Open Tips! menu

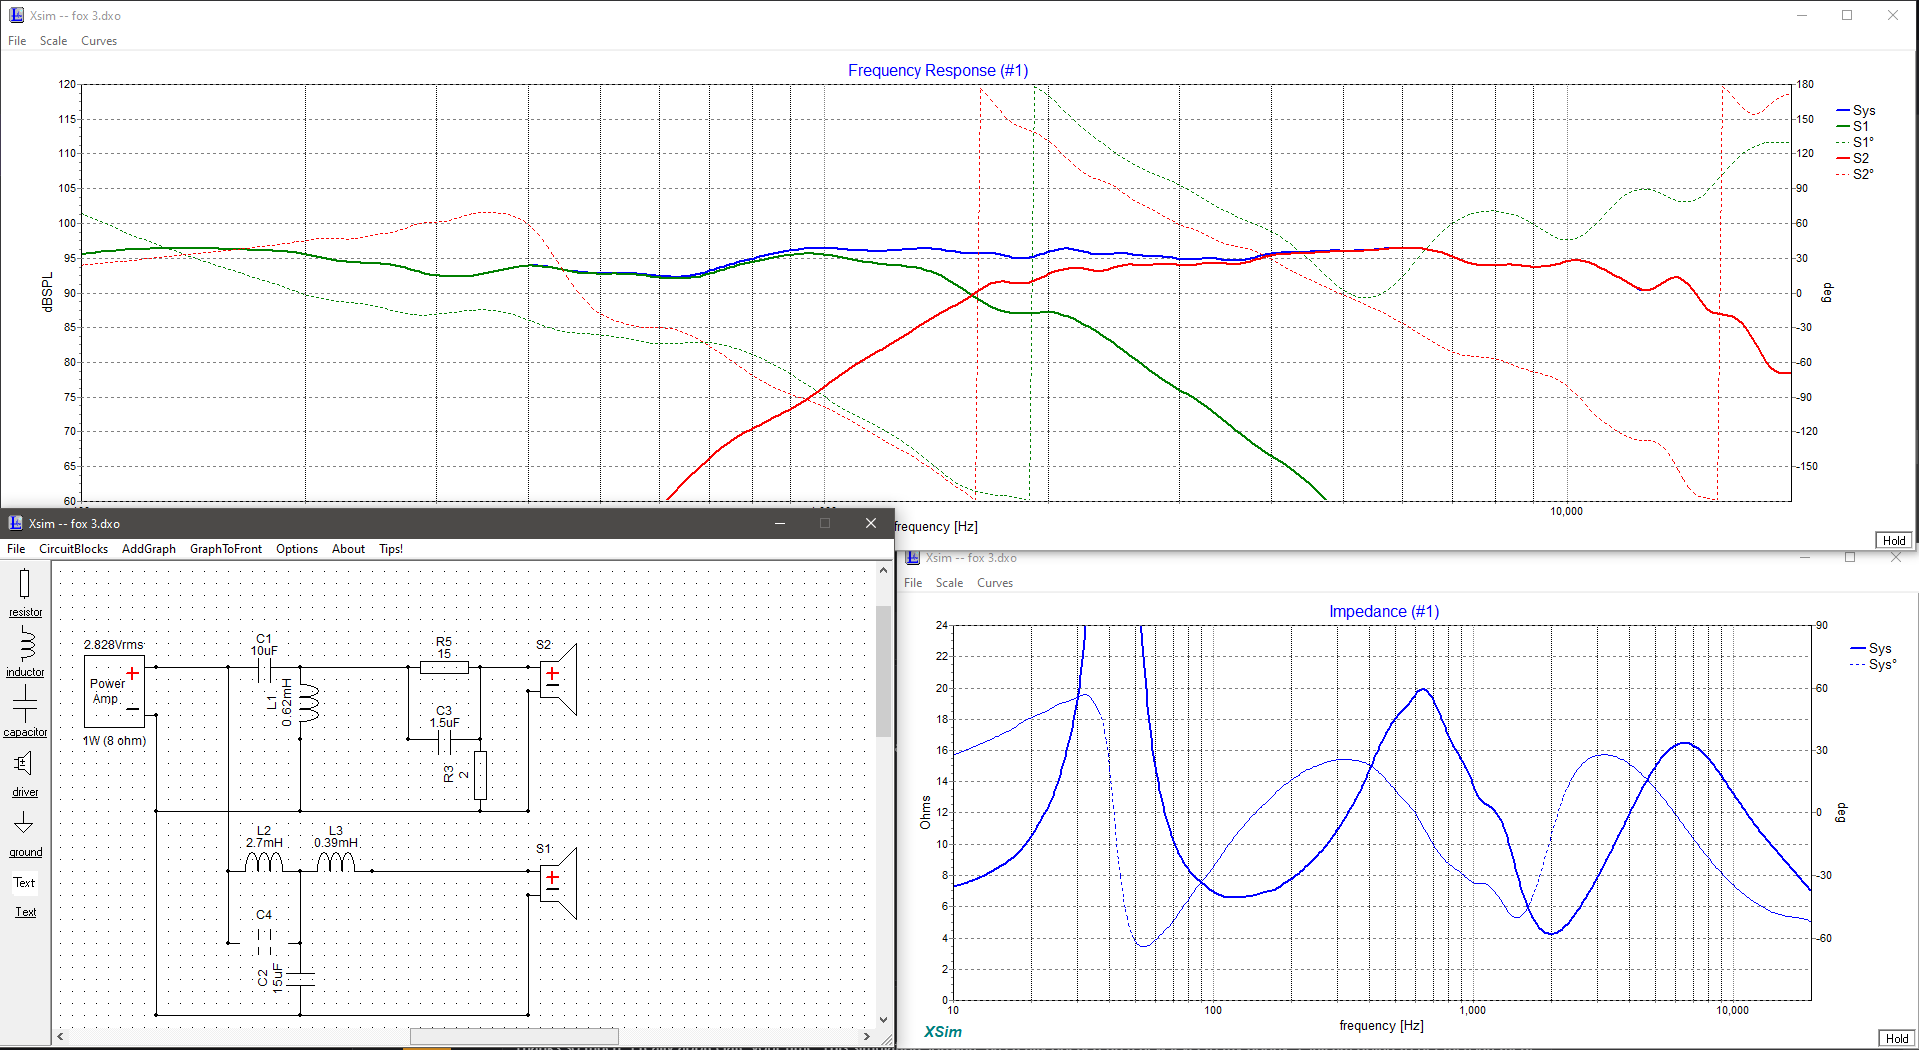[391, 549]
